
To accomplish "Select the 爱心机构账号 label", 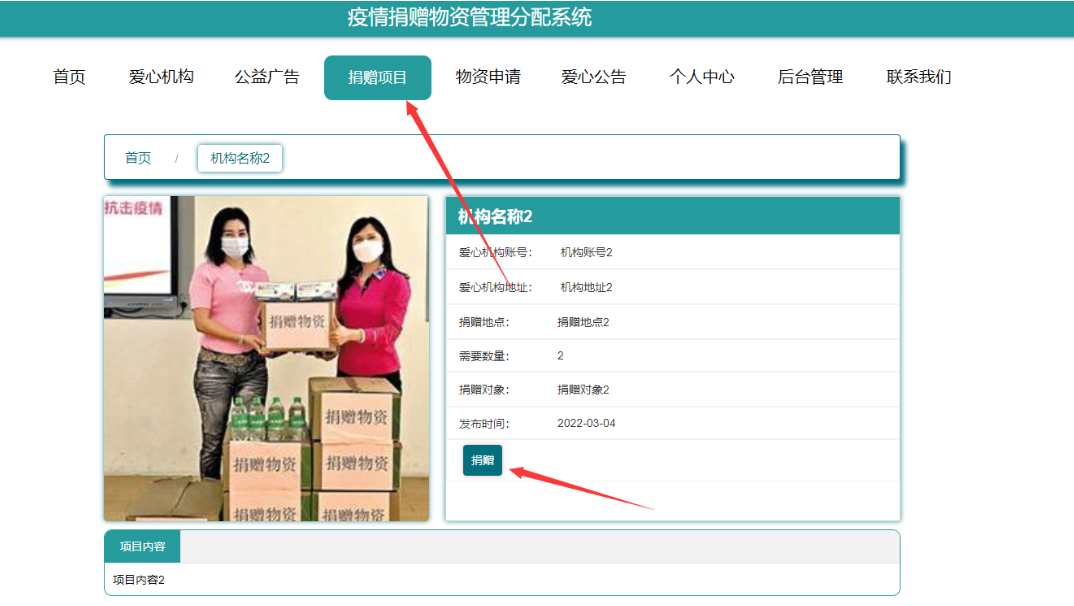I will 495,253.
